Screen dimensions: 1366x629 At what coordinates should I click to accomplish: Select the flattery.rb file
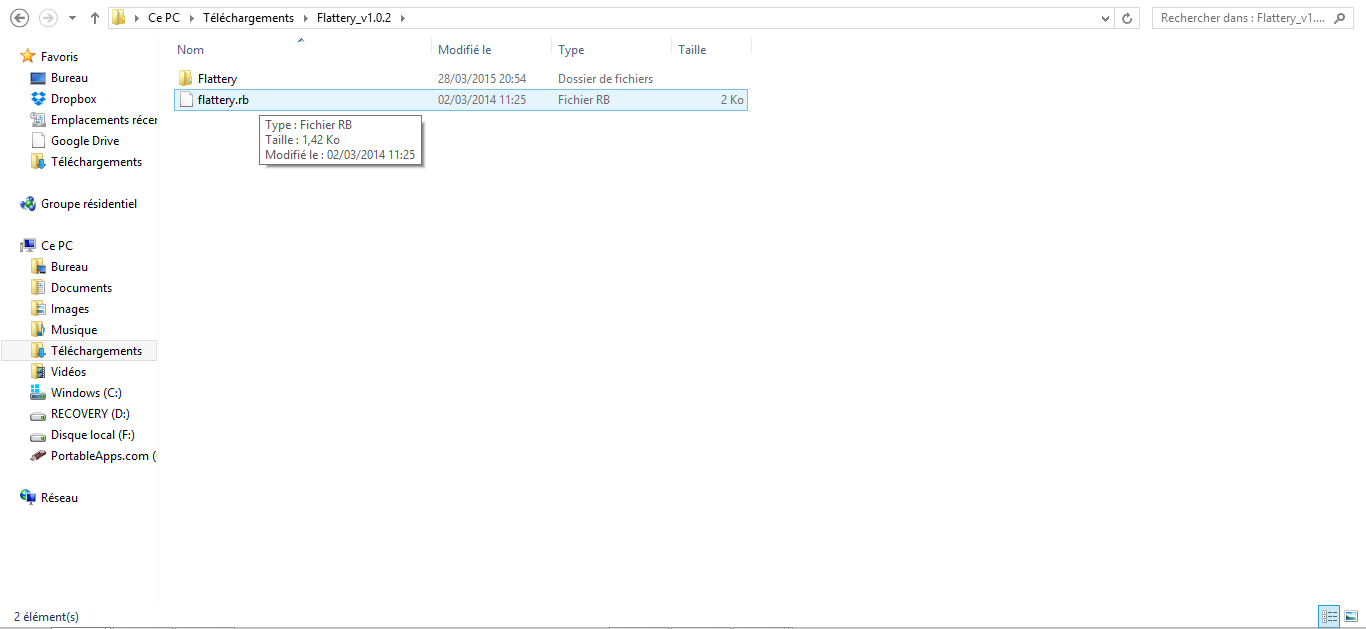pos(221,99)
